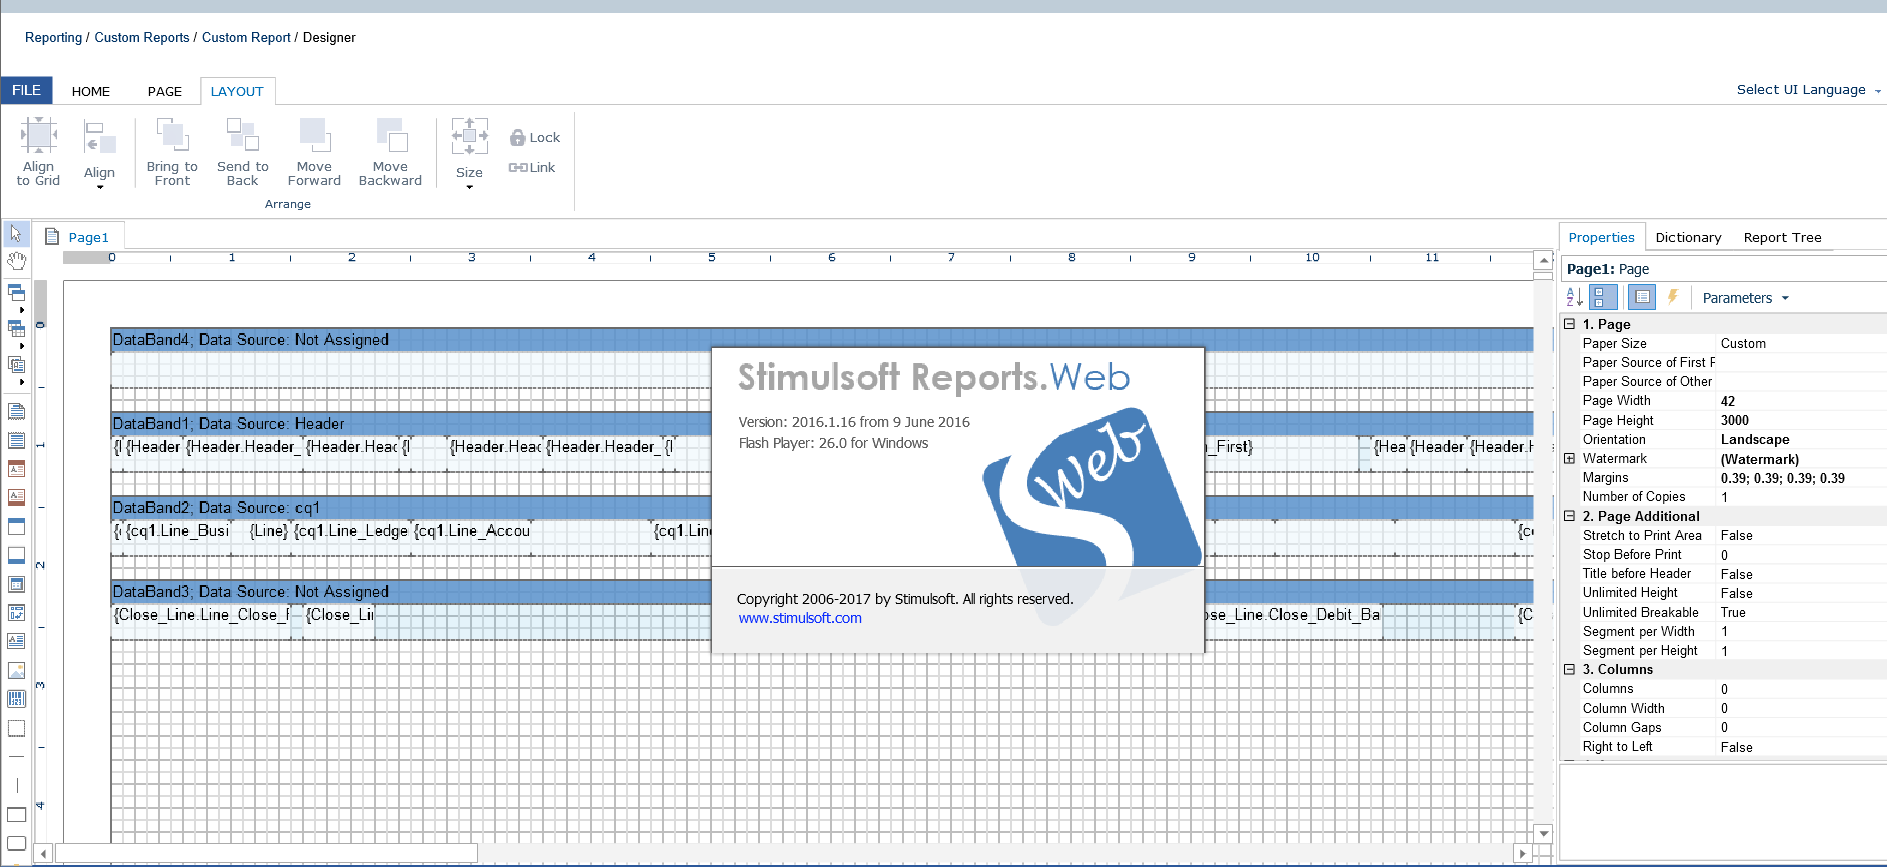1887x867 pixels.
Task: Open the FILE menu tab
Action: point(27,90)
